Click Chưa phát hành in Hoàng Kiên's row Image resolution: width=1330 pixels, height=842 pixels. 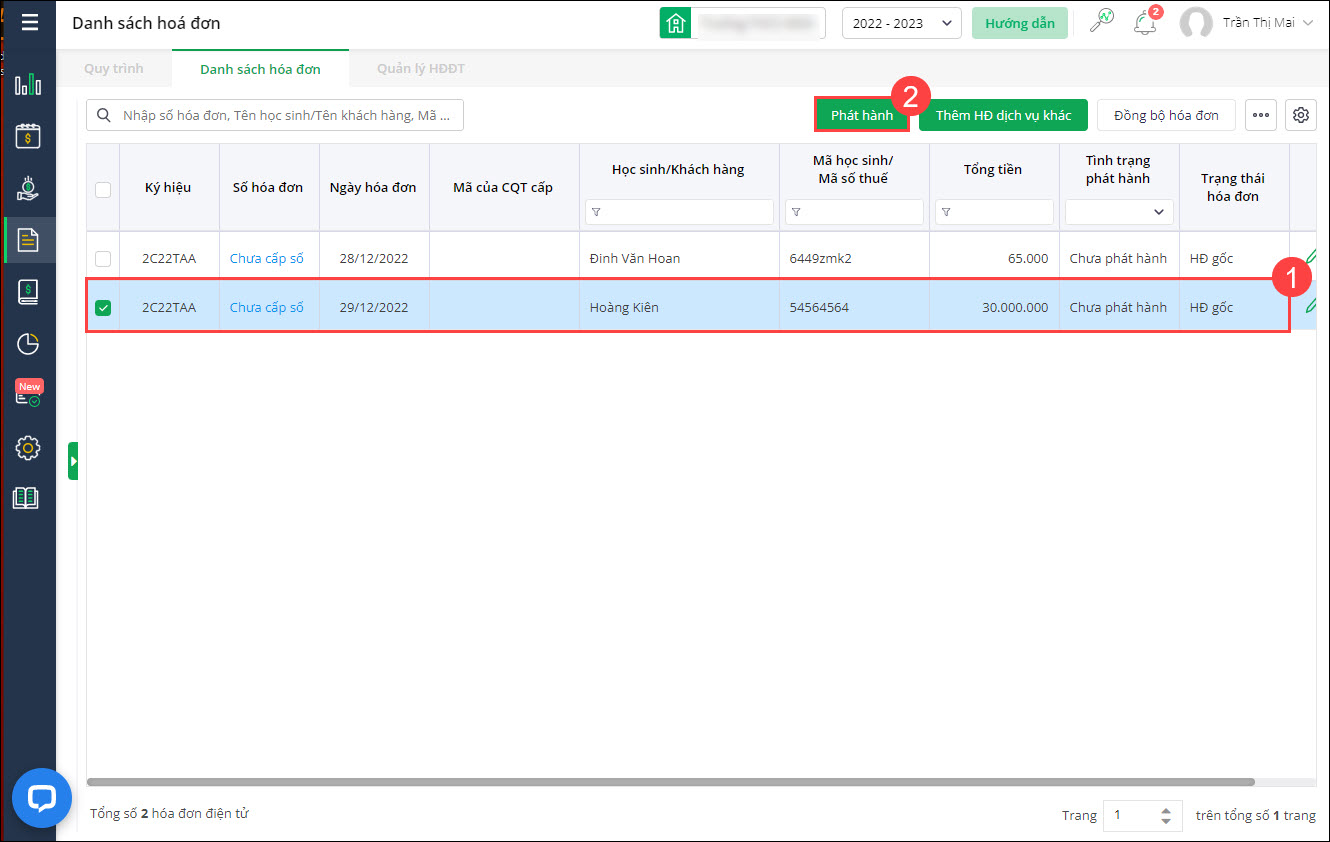[x=1118, y=307]
